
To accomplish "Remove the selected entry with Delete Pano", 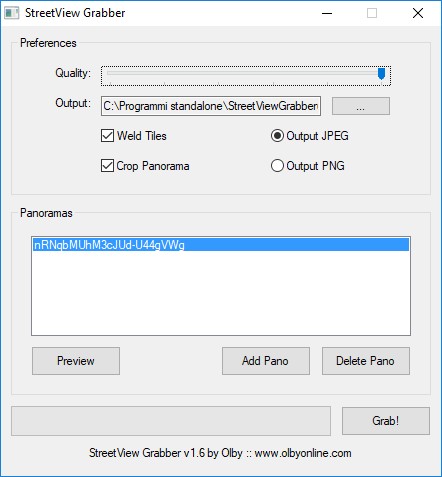I will click(366, 361).
